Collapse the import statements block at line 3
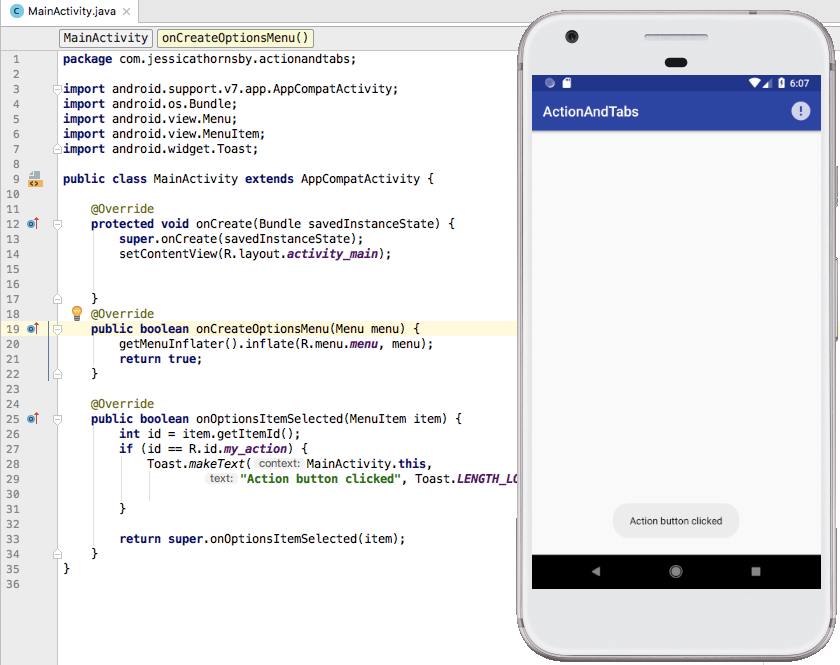The image size is (840, 665). point(57,89)
